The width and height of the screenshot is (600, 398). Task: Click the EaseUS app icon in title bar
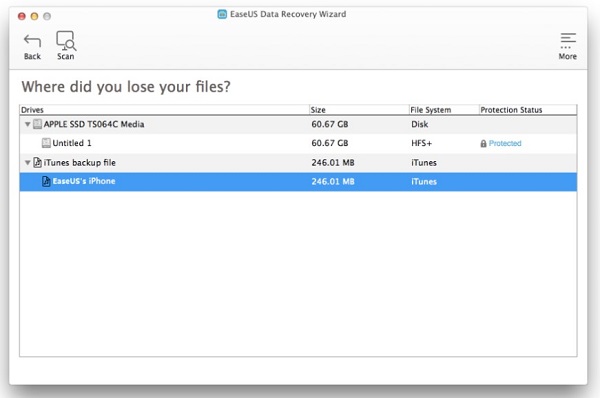pos(222,15)
